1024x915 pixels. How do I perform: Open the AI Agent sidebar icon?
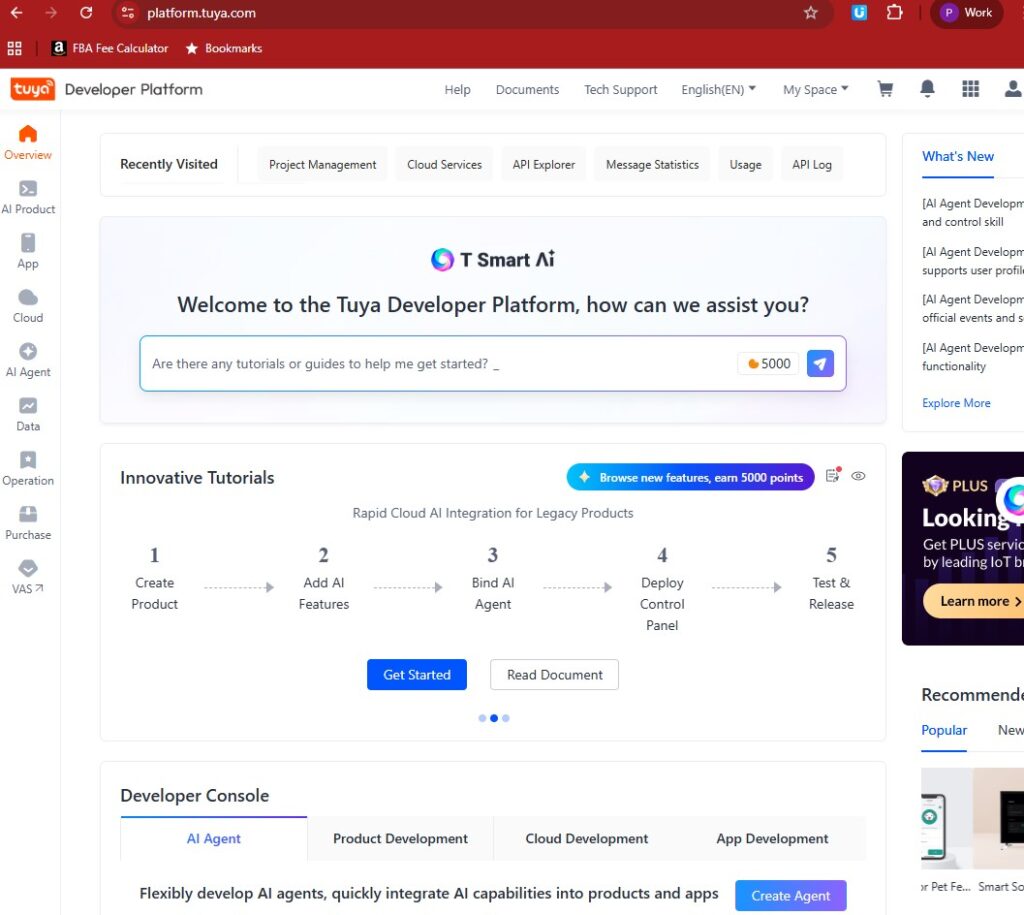(28, 358)
